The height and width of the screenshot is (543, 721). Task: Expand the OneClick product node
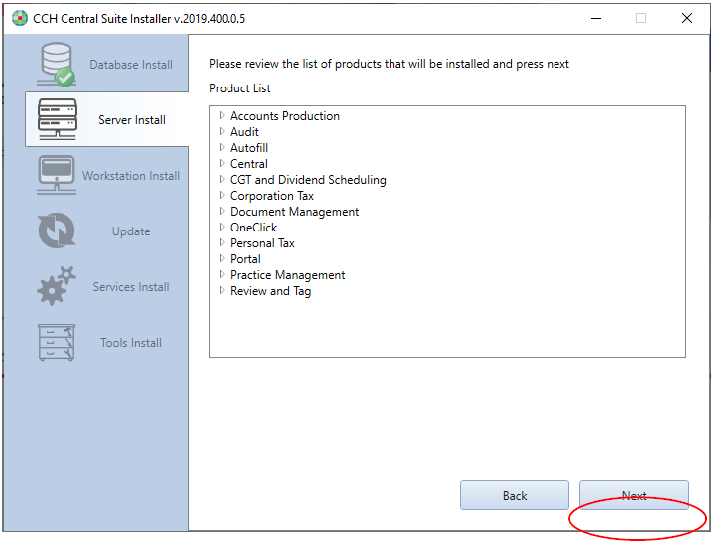[x=222, y=227]
